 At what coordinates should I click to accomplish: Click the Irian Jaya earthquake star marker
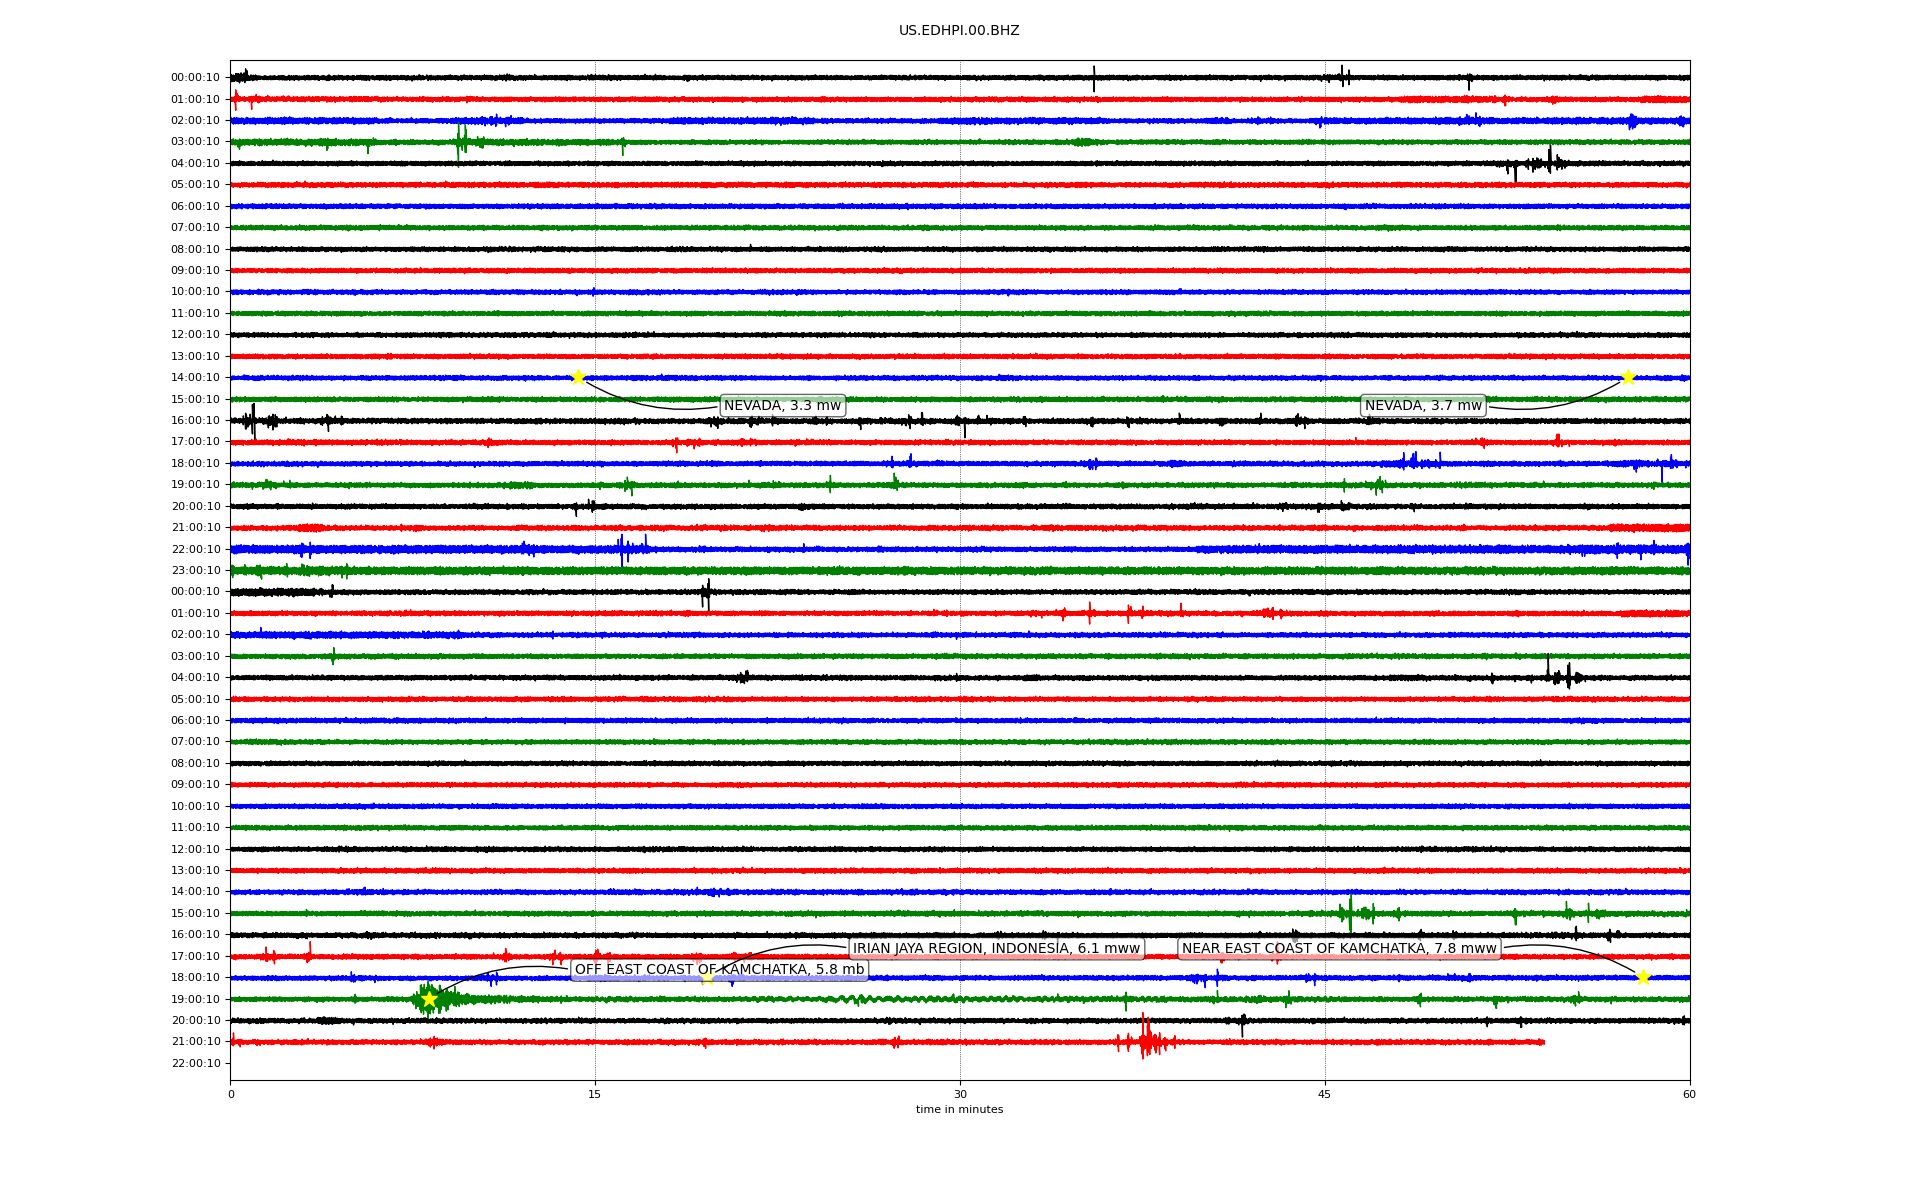point(707,977)
